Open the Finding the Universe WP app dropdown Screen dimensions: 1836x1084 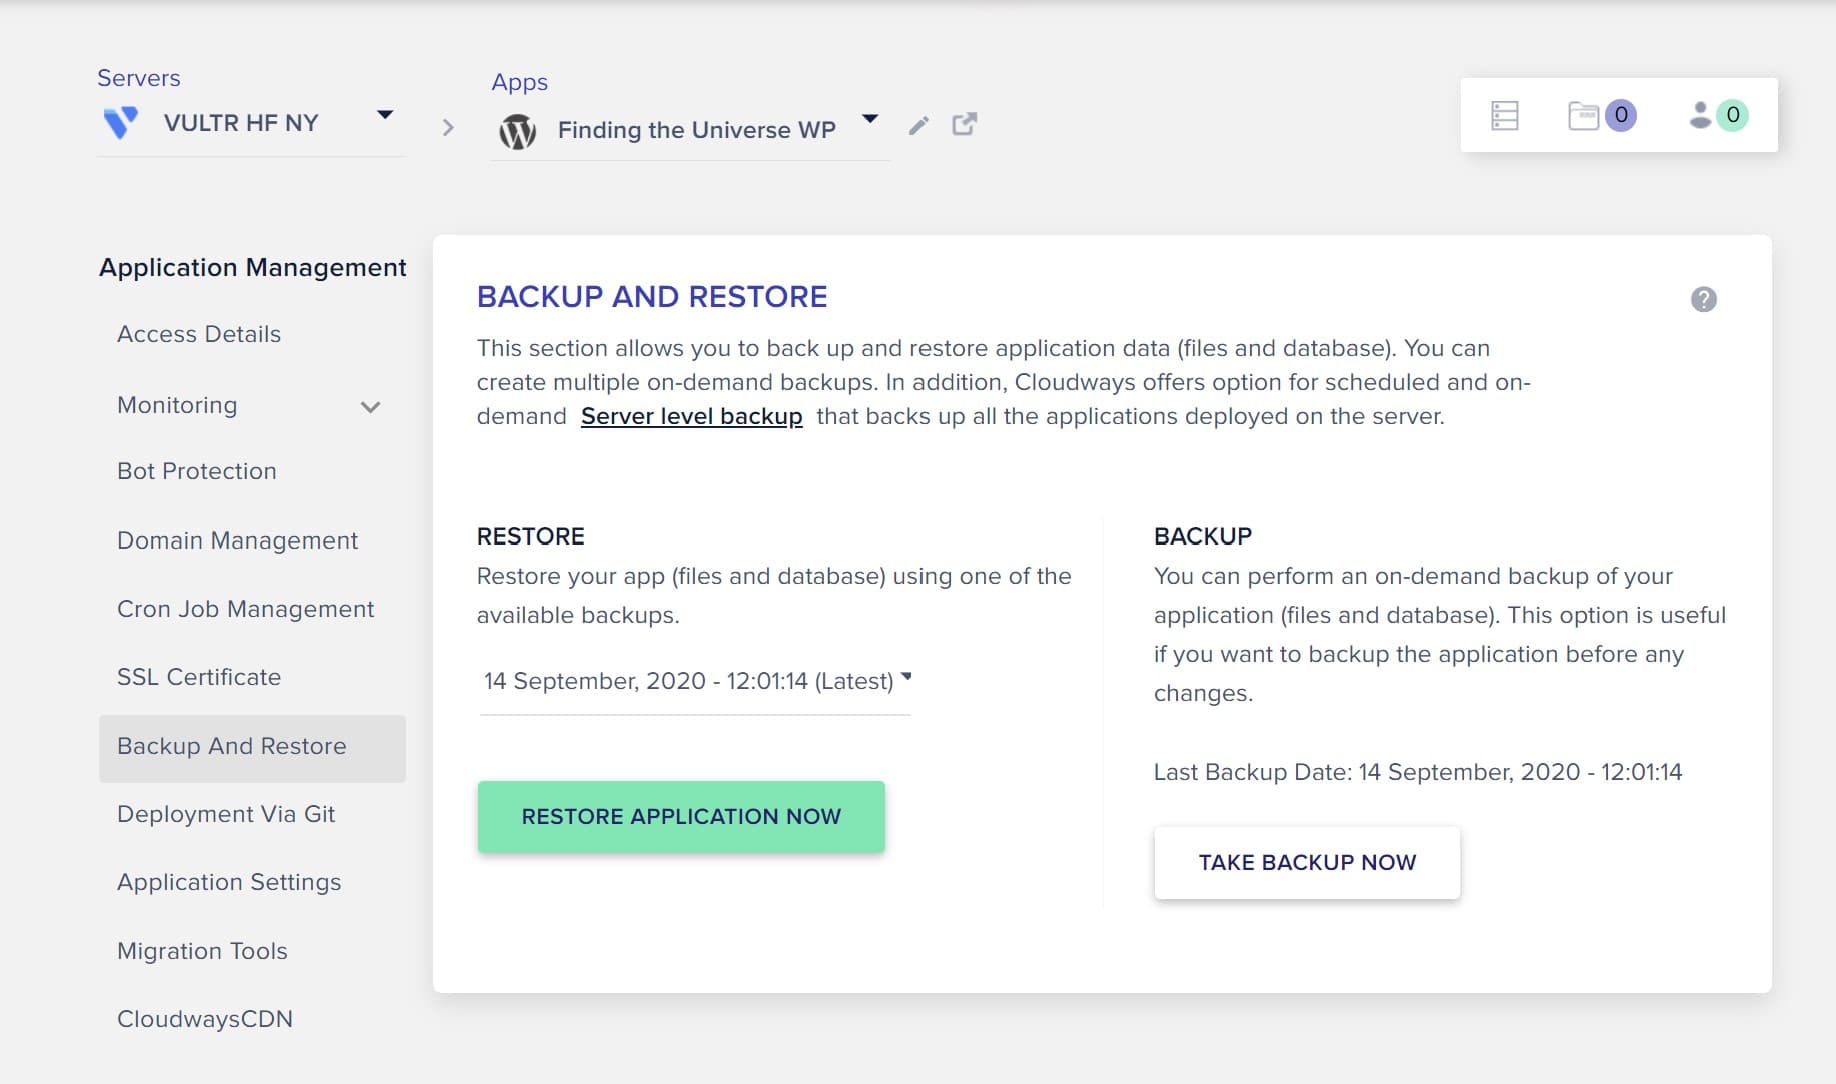870,119
